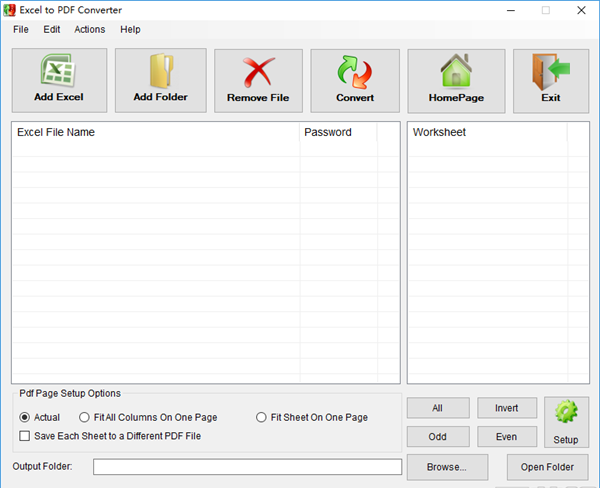This screenshot has height=488, width=600.
Task: Select the Actual radio option
Action: pos(25,417)
